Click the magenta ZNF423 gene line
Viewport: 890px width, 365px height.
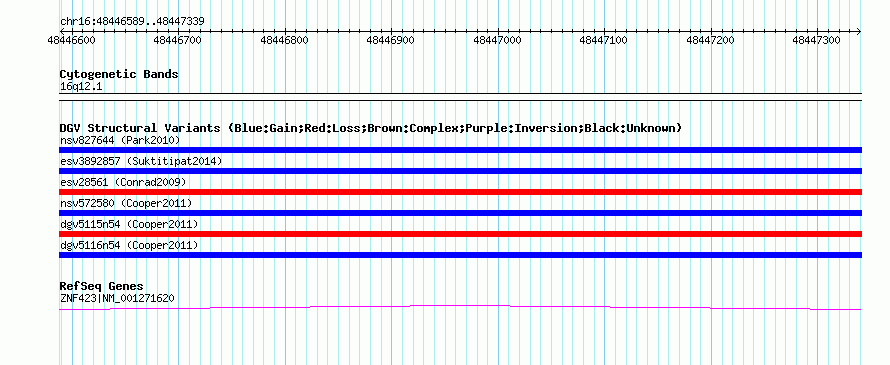[460, 307]
